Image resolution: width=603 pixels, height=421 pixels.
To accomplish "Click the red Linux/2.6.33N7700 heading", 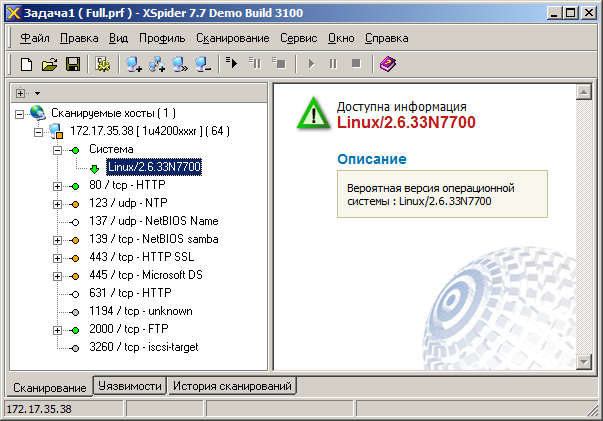I will pyautogui.click(x=406, y=122).
